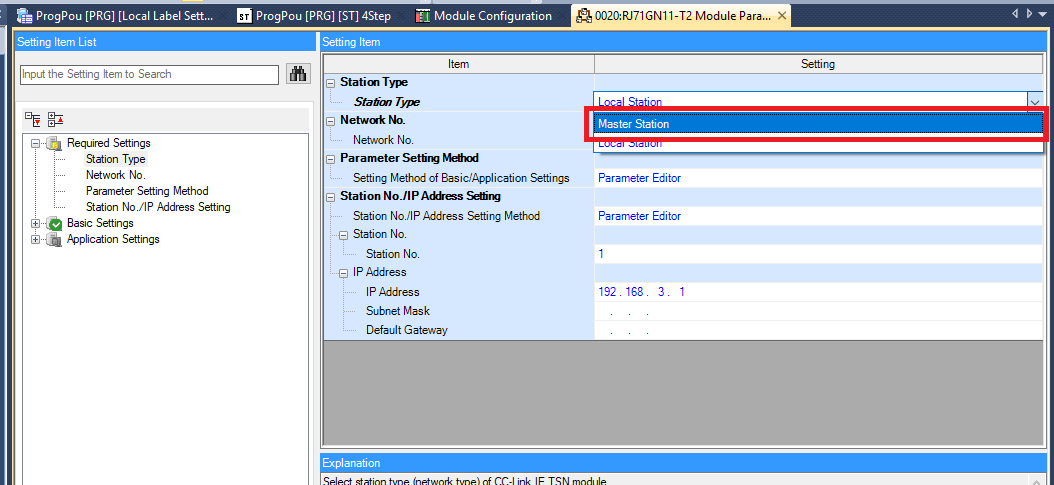Expand Application Settings tree node
The width and height of the screenshot is (1054, 485).
pos(36,239)
